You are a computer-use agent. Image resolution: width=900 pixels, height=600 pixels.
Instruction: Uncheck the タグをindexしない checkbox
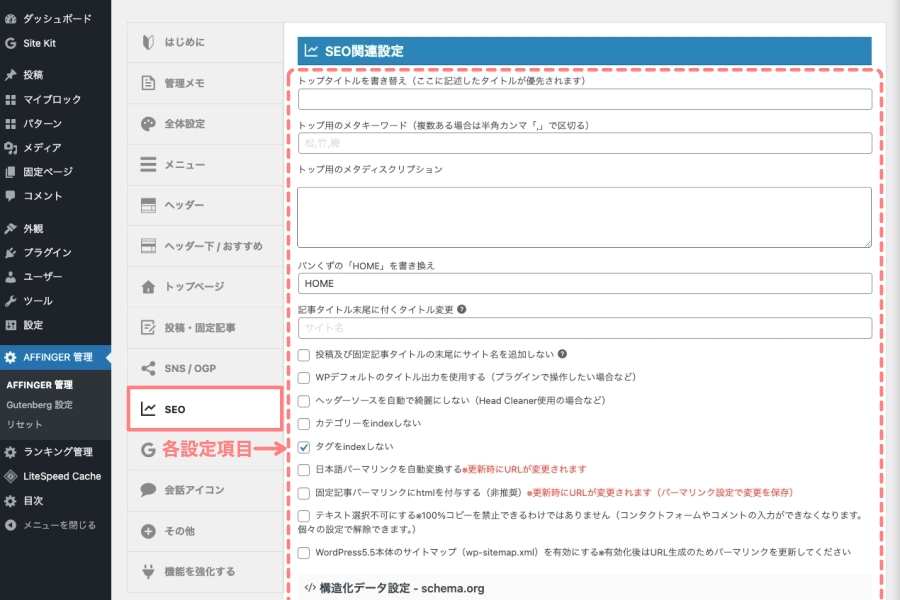coord(302,446)
